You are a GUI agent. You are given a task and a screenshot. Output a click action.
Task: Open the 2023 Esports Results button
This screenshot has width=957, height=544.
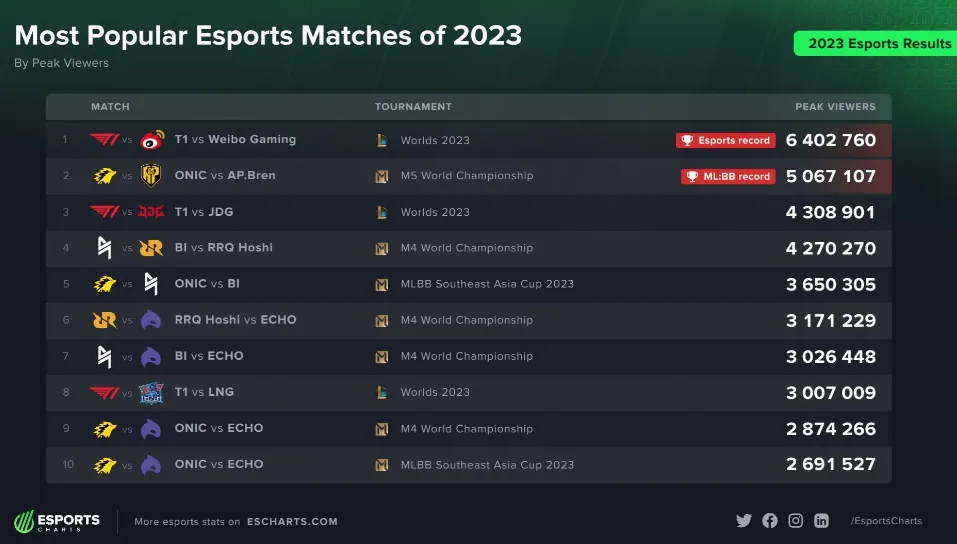[x=877, y=44]
